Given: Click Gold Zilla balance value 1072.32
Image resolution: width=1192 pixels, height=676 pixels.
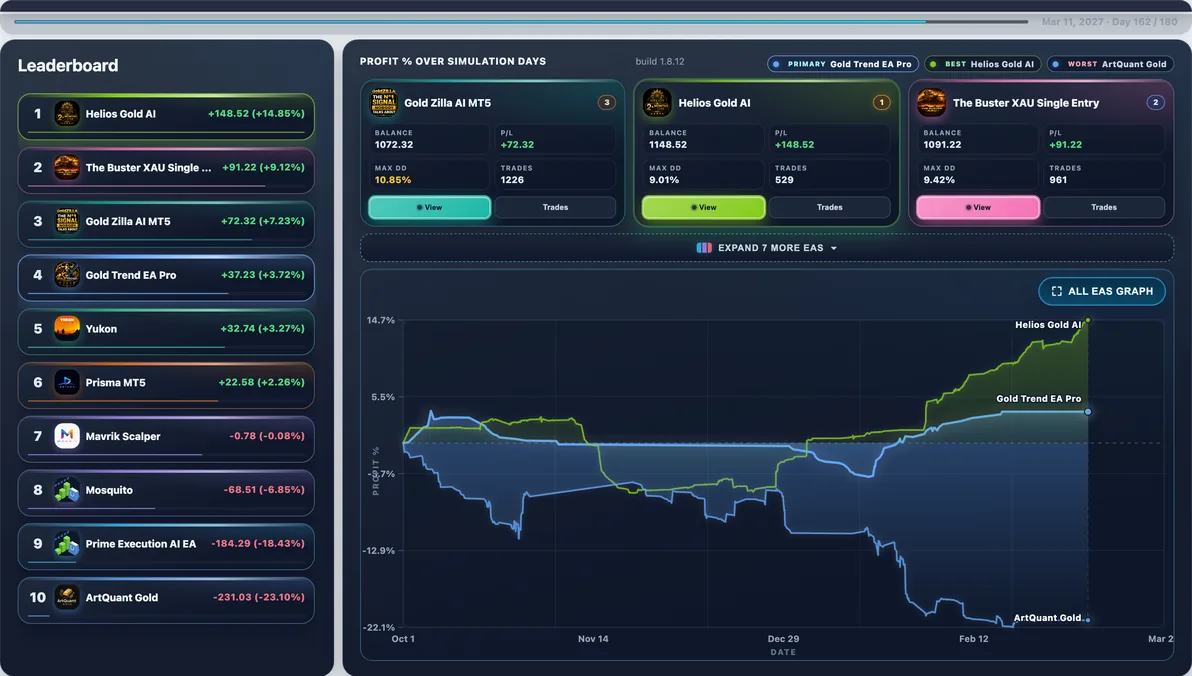Looking at the screenshot, I should tap(394, 144).
